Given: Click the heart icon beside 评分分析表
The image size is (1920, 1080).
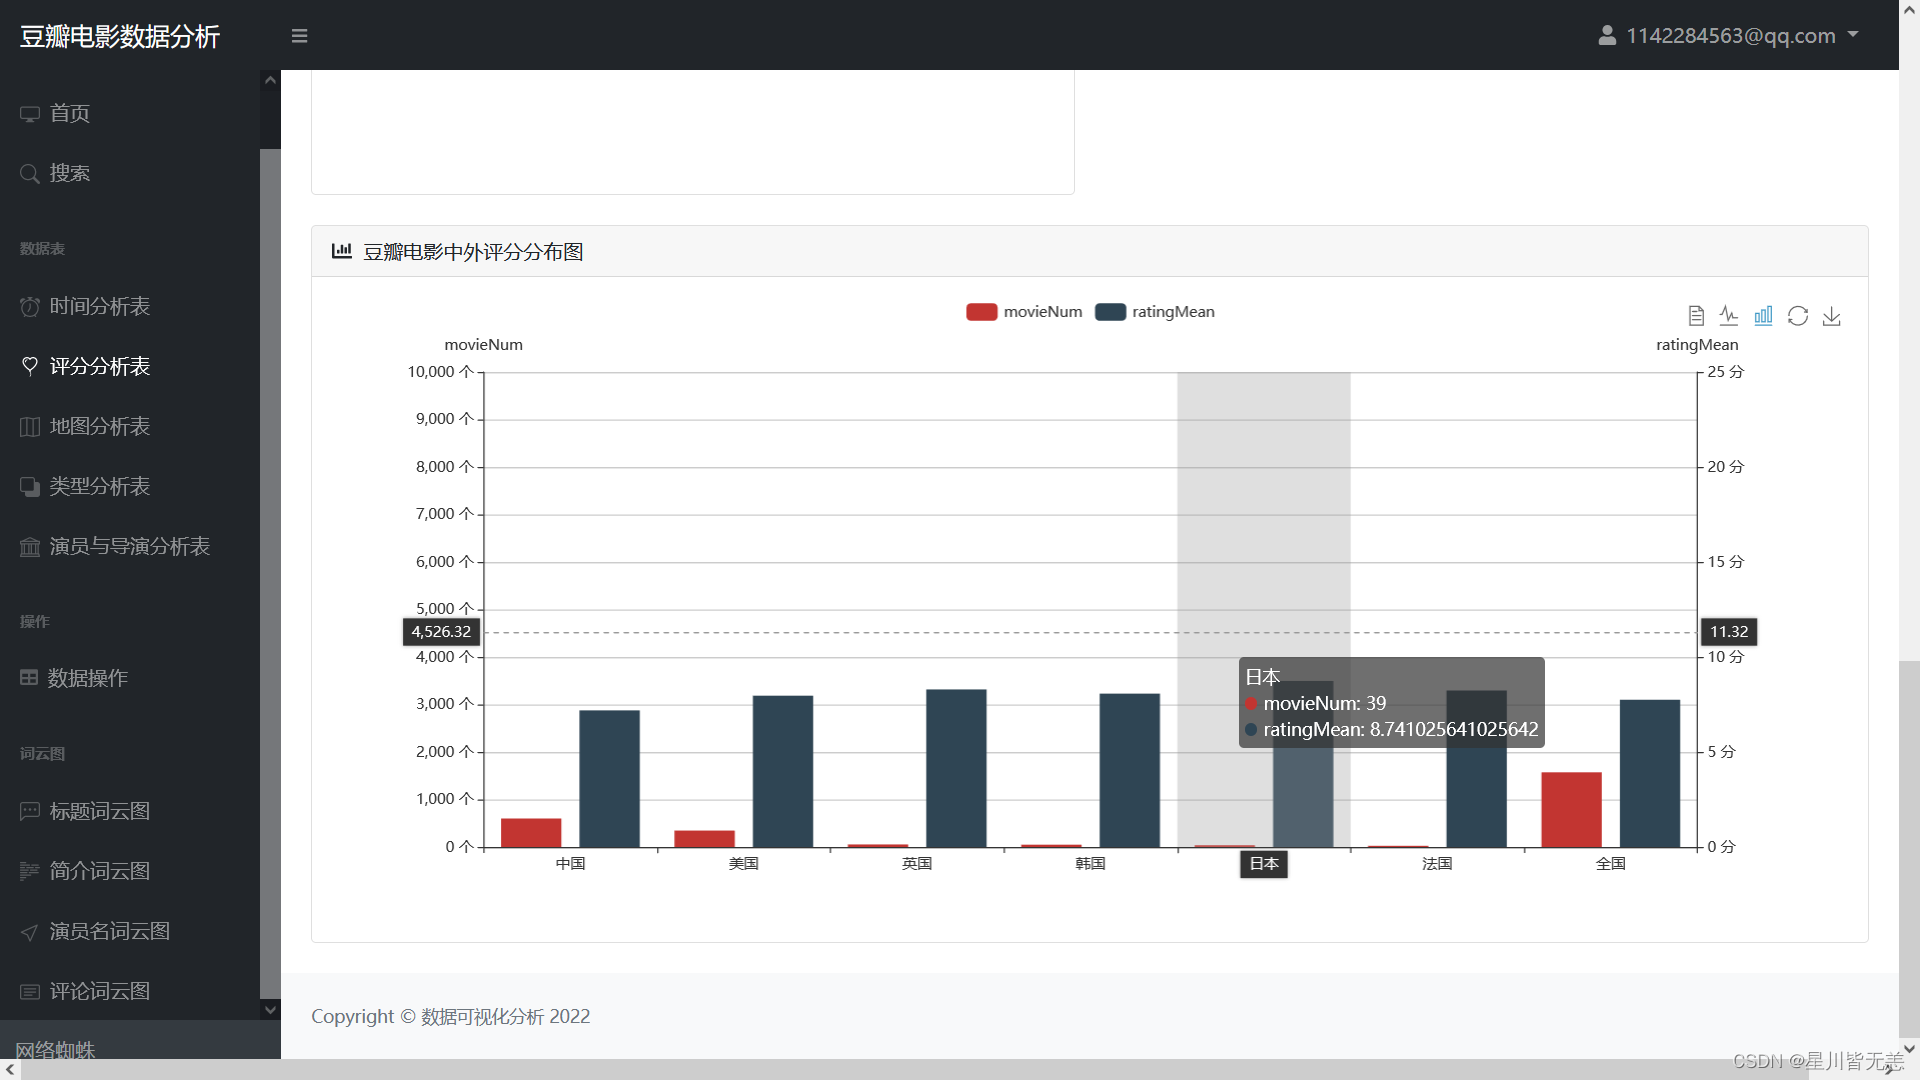Looking at the screenshot, I should tap(30, 366).
